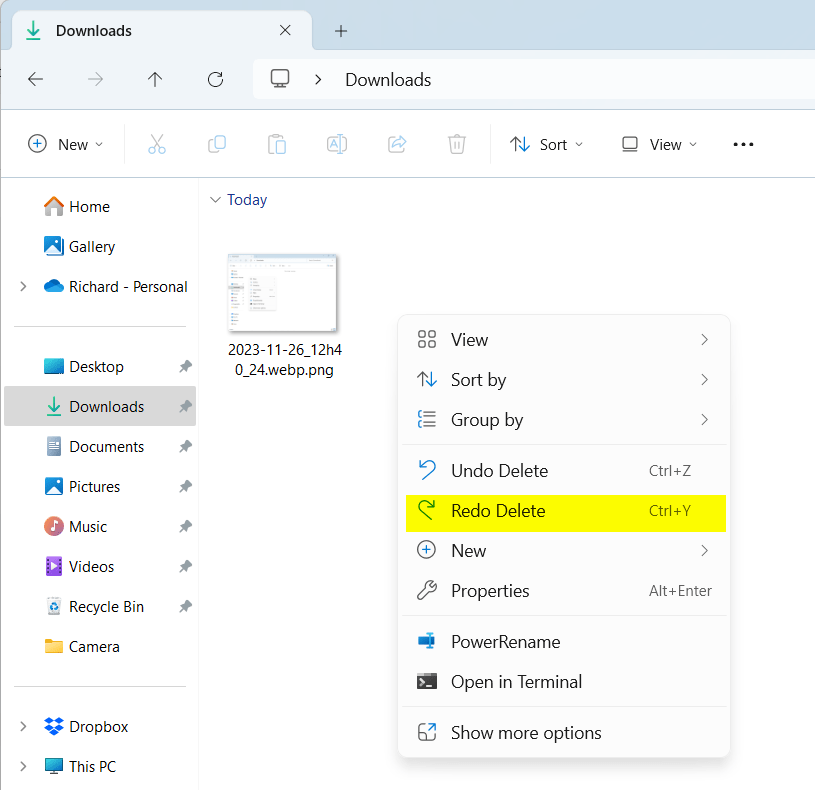This screenshot has height=790, width=815.
Task: Navigate to the Pictures folder in sidebar
Action: coord(95,486)
